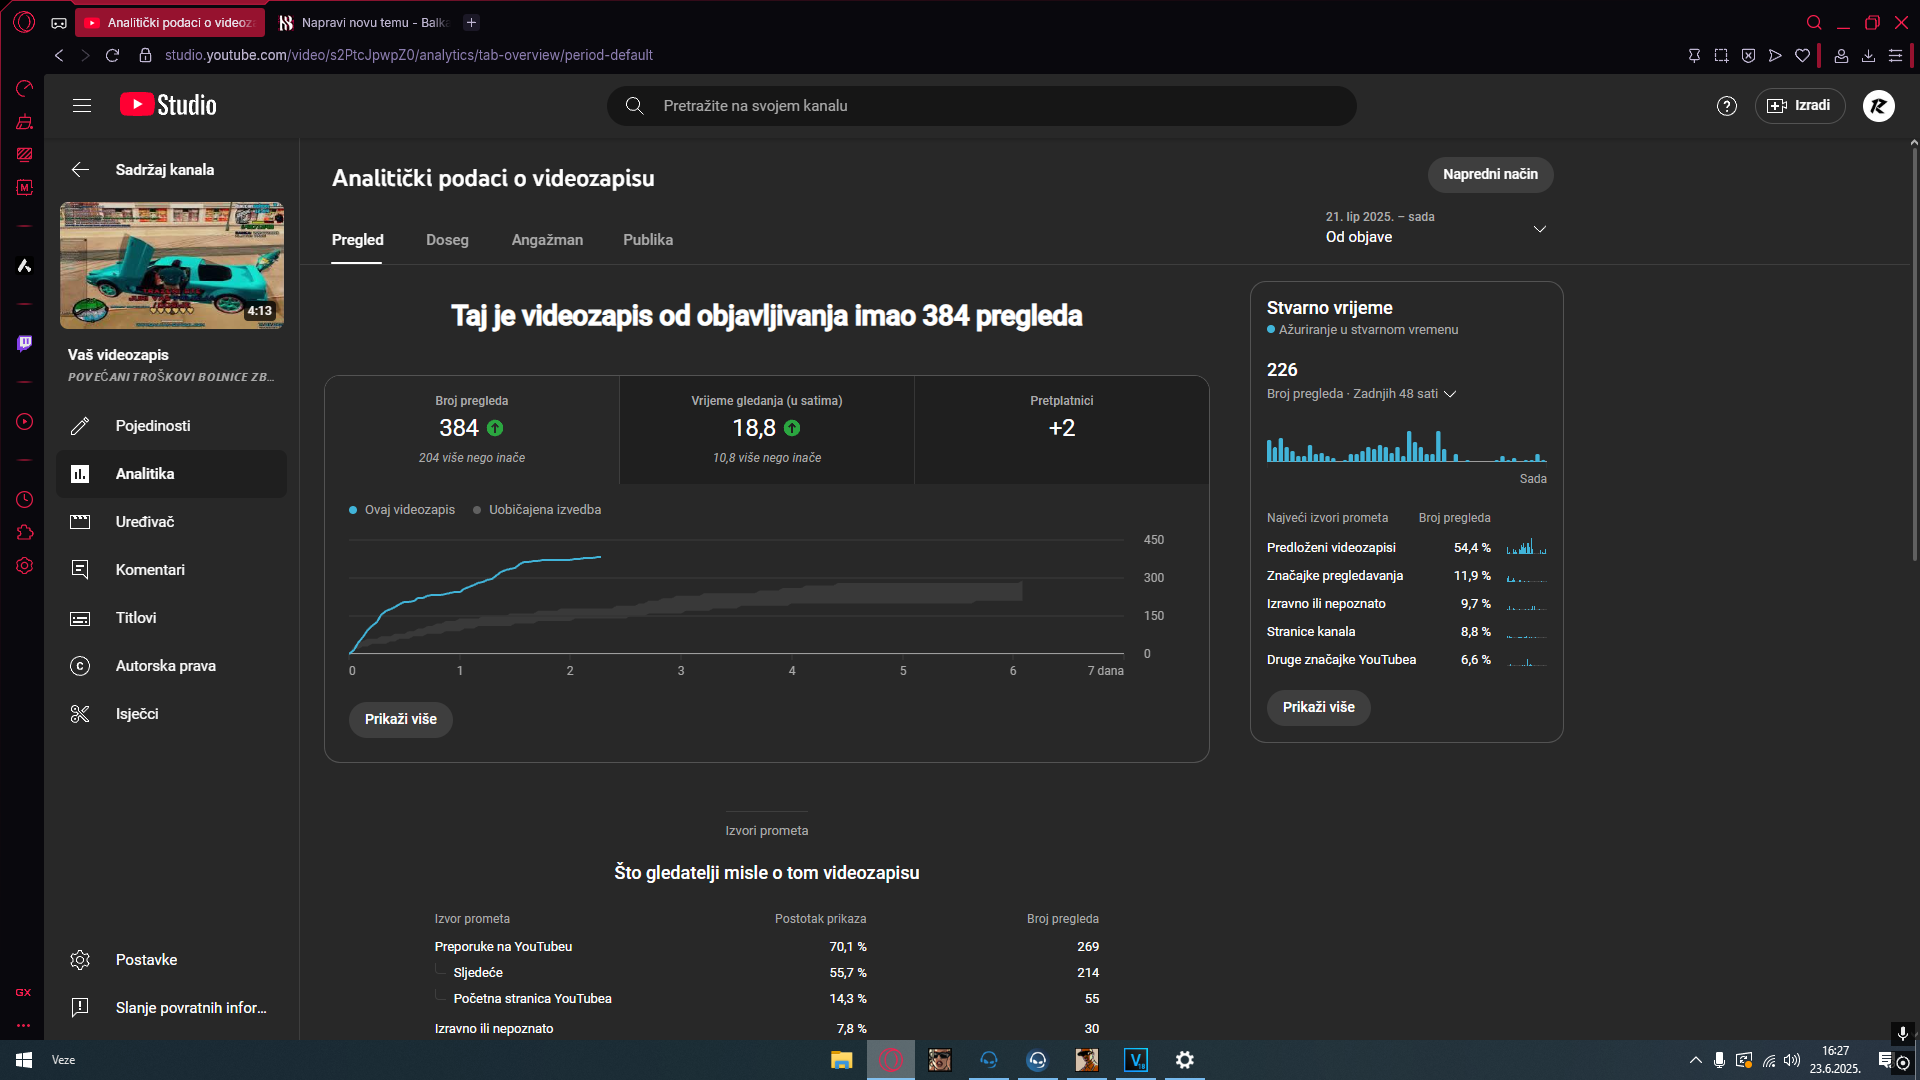
Task: Open the video thumbnail preview in sidebar
Action: 171,265
